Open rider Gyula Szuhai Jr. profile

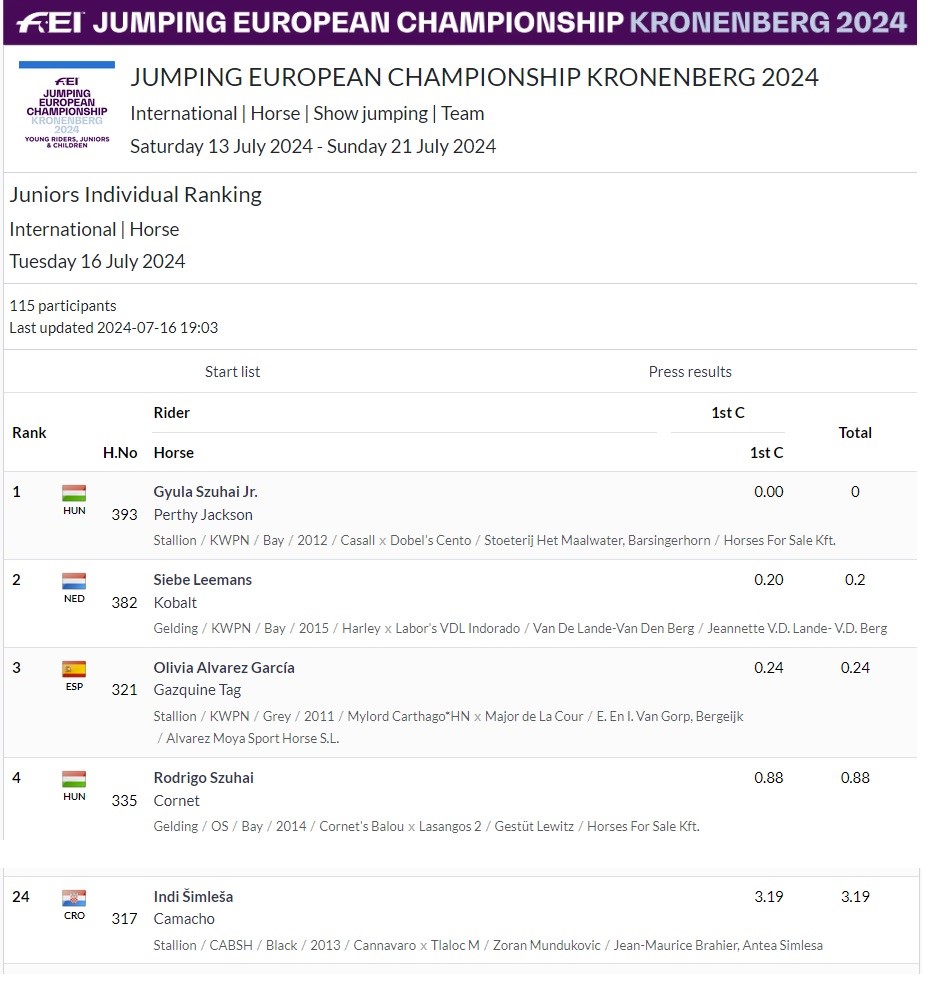(205, 492)
